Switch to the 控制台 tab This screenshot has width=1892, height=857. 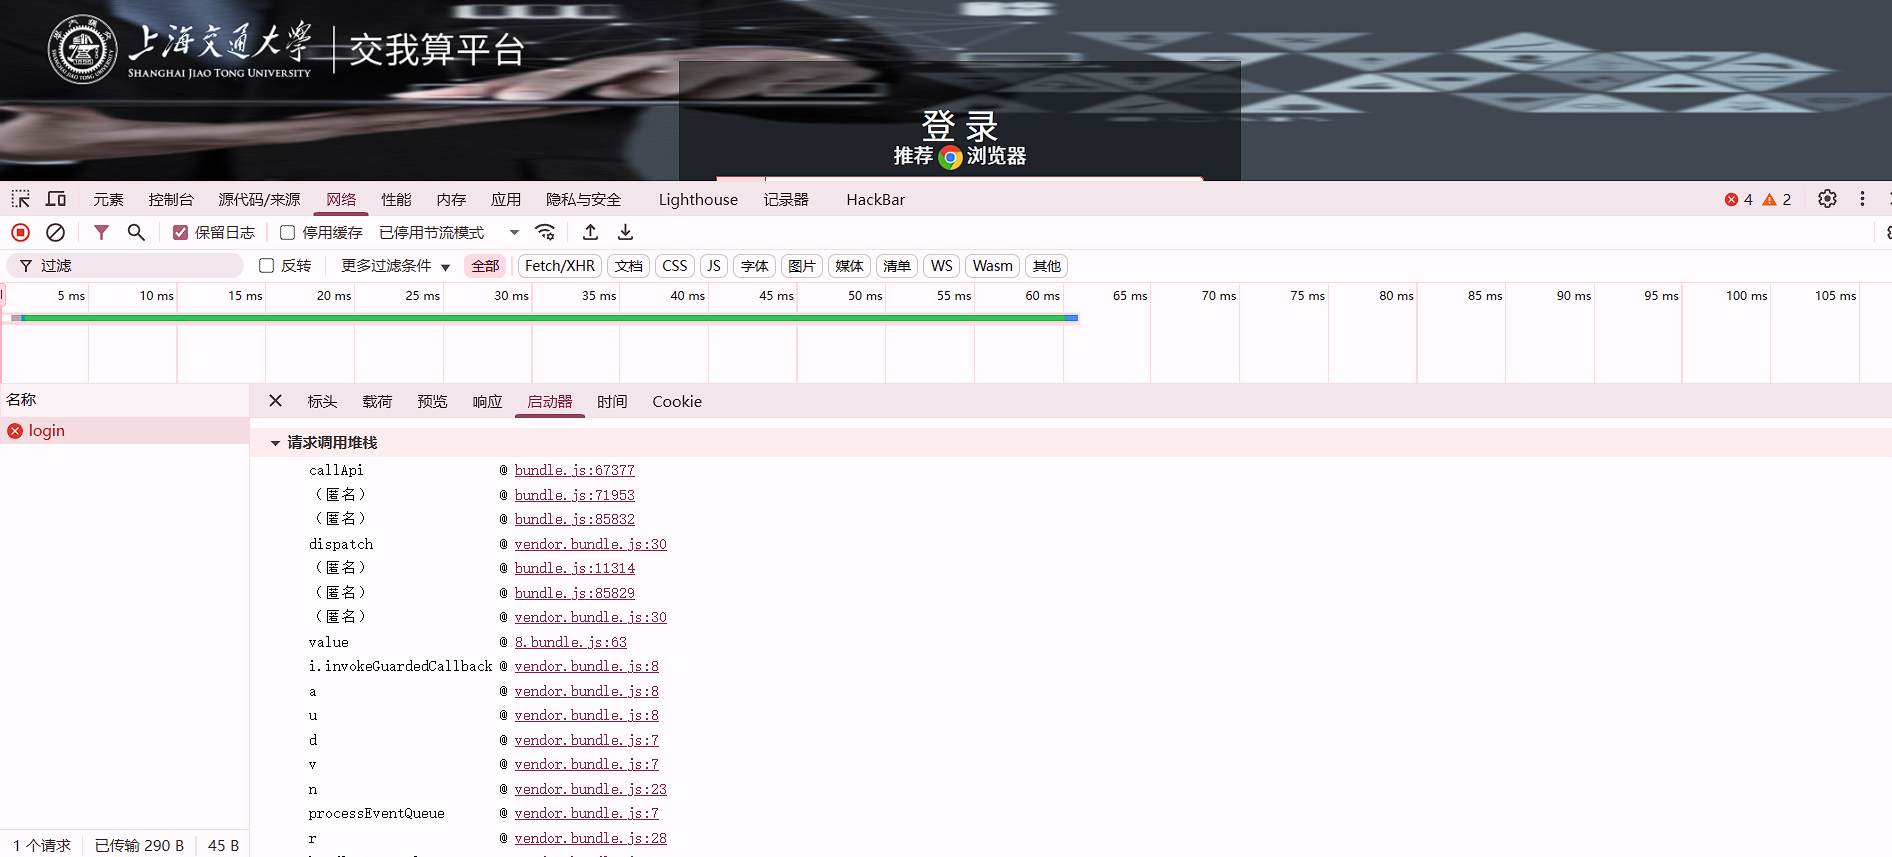click(171, 200)
